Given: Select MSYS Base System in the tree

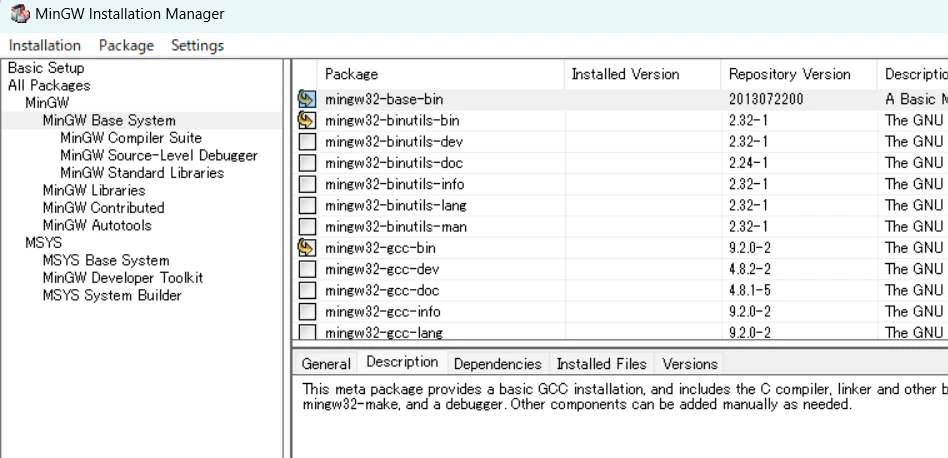Looking at the screenshot, I should coord(106,260).
